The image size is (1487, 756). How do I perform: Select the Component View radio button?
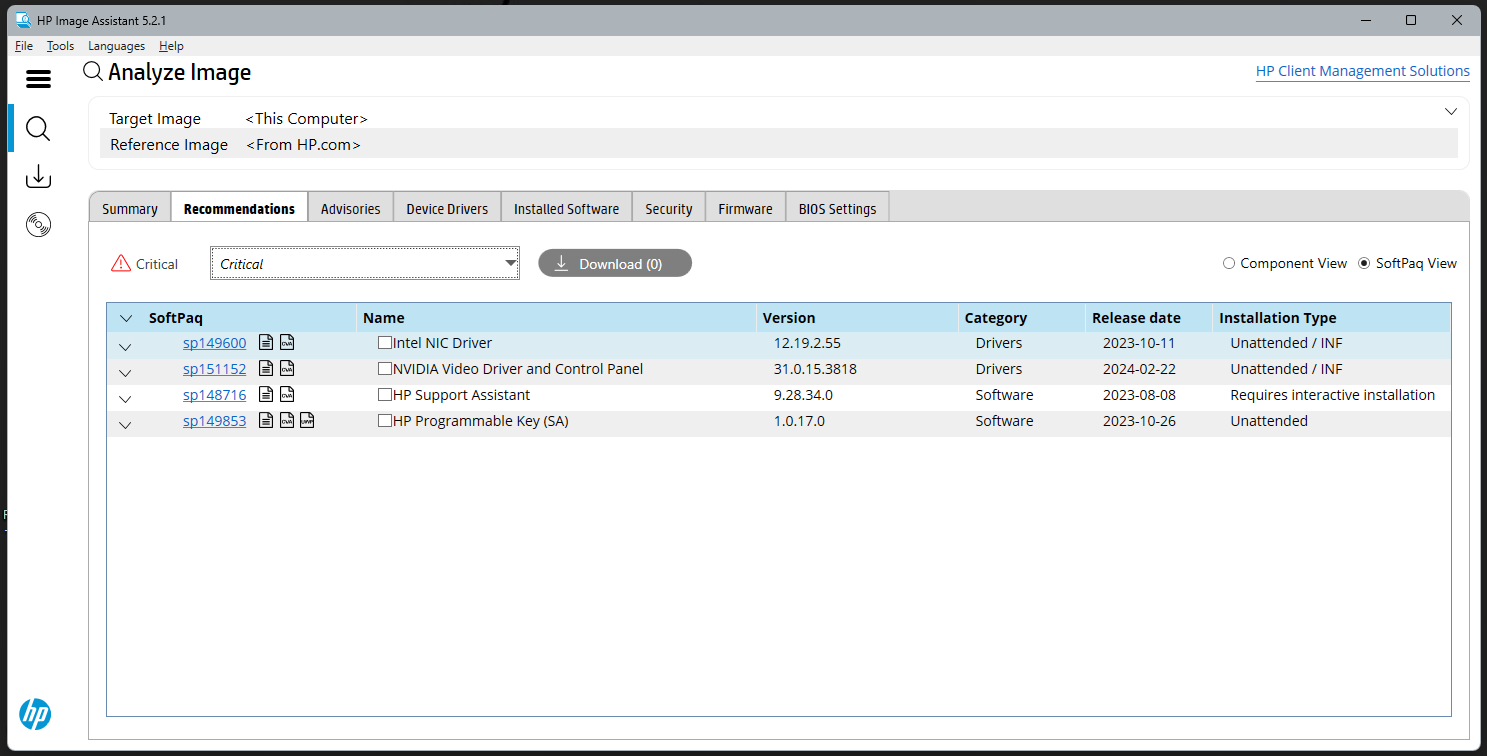click(1229, 263)
